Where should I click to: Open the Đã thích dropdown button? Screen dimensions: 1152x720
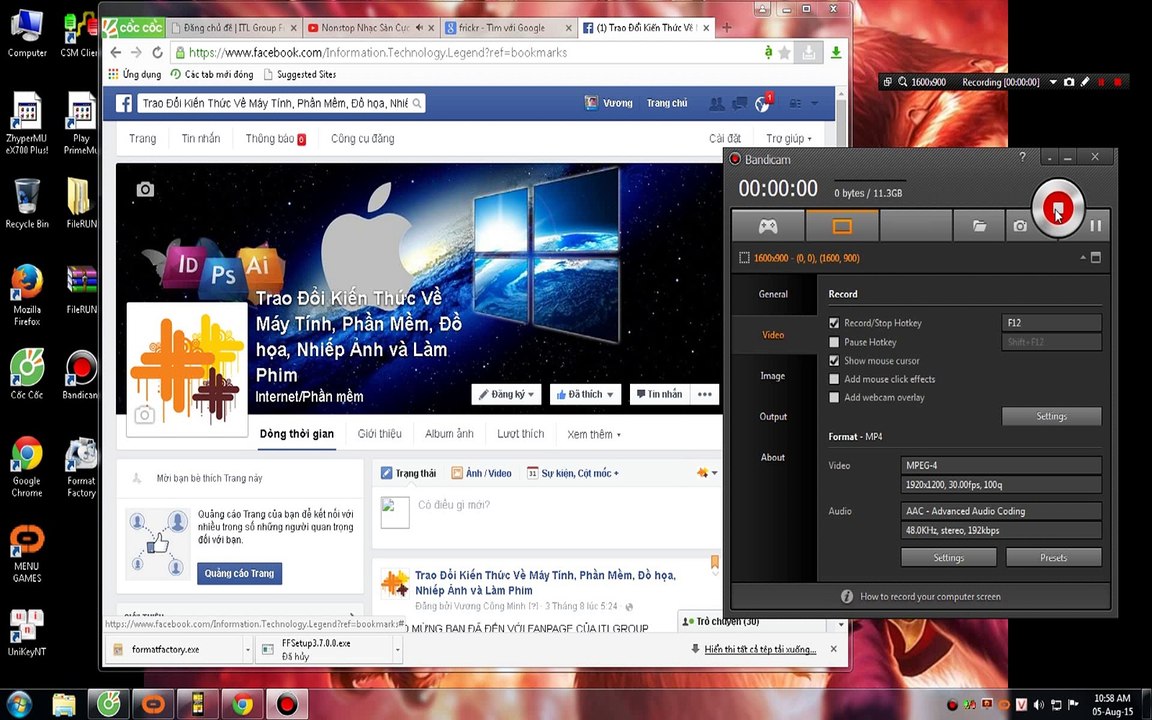[585, 395]
